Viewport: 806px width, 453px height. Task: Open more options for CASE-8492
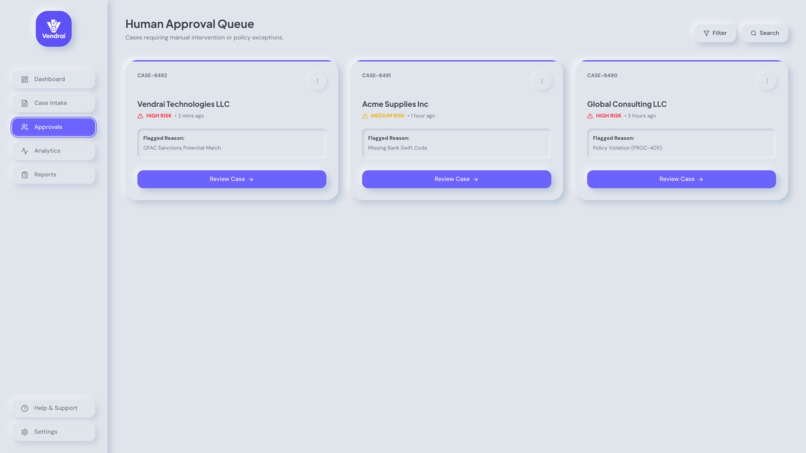317,81
